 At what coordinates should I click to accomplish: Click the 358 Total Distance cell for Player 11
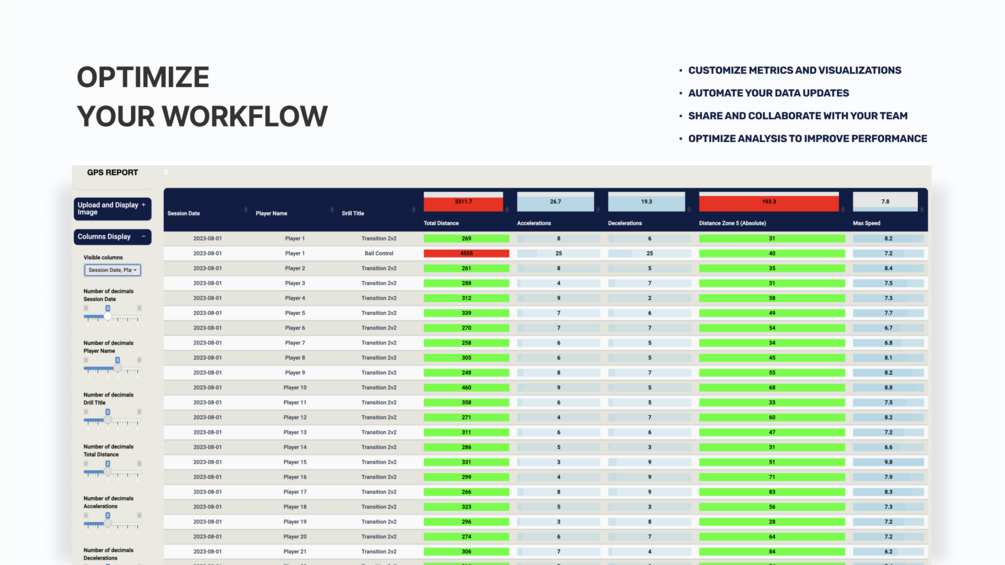(466, 403)
